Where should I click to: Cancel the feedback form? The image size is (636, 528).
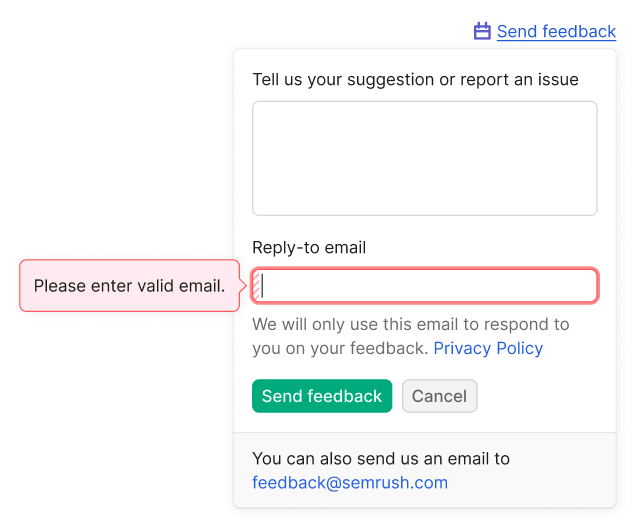439,396
